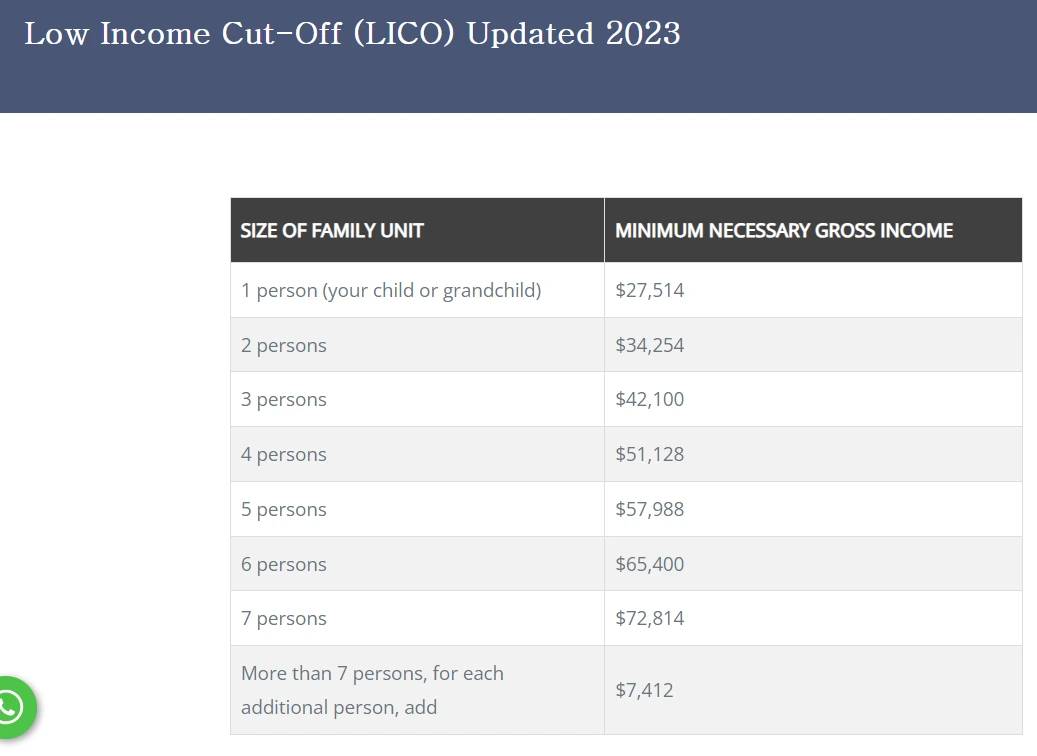Select the 'SIZE OF FAMILY UNIT' header
1037x756 pixels.
[331, 230]
